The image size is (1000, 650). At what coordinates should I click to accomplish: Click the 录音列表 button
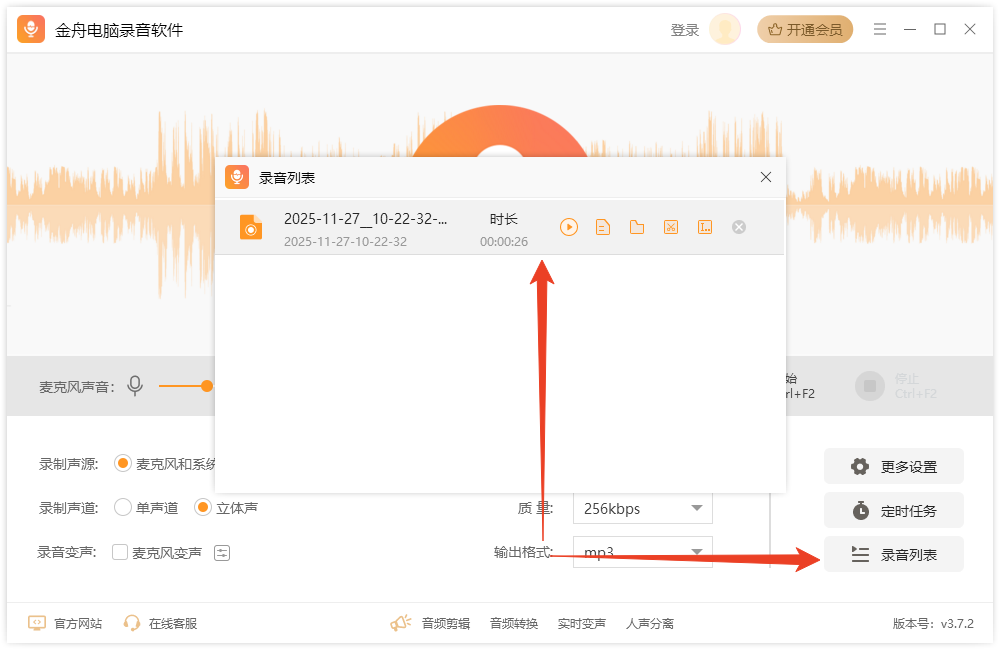[893, 554]
